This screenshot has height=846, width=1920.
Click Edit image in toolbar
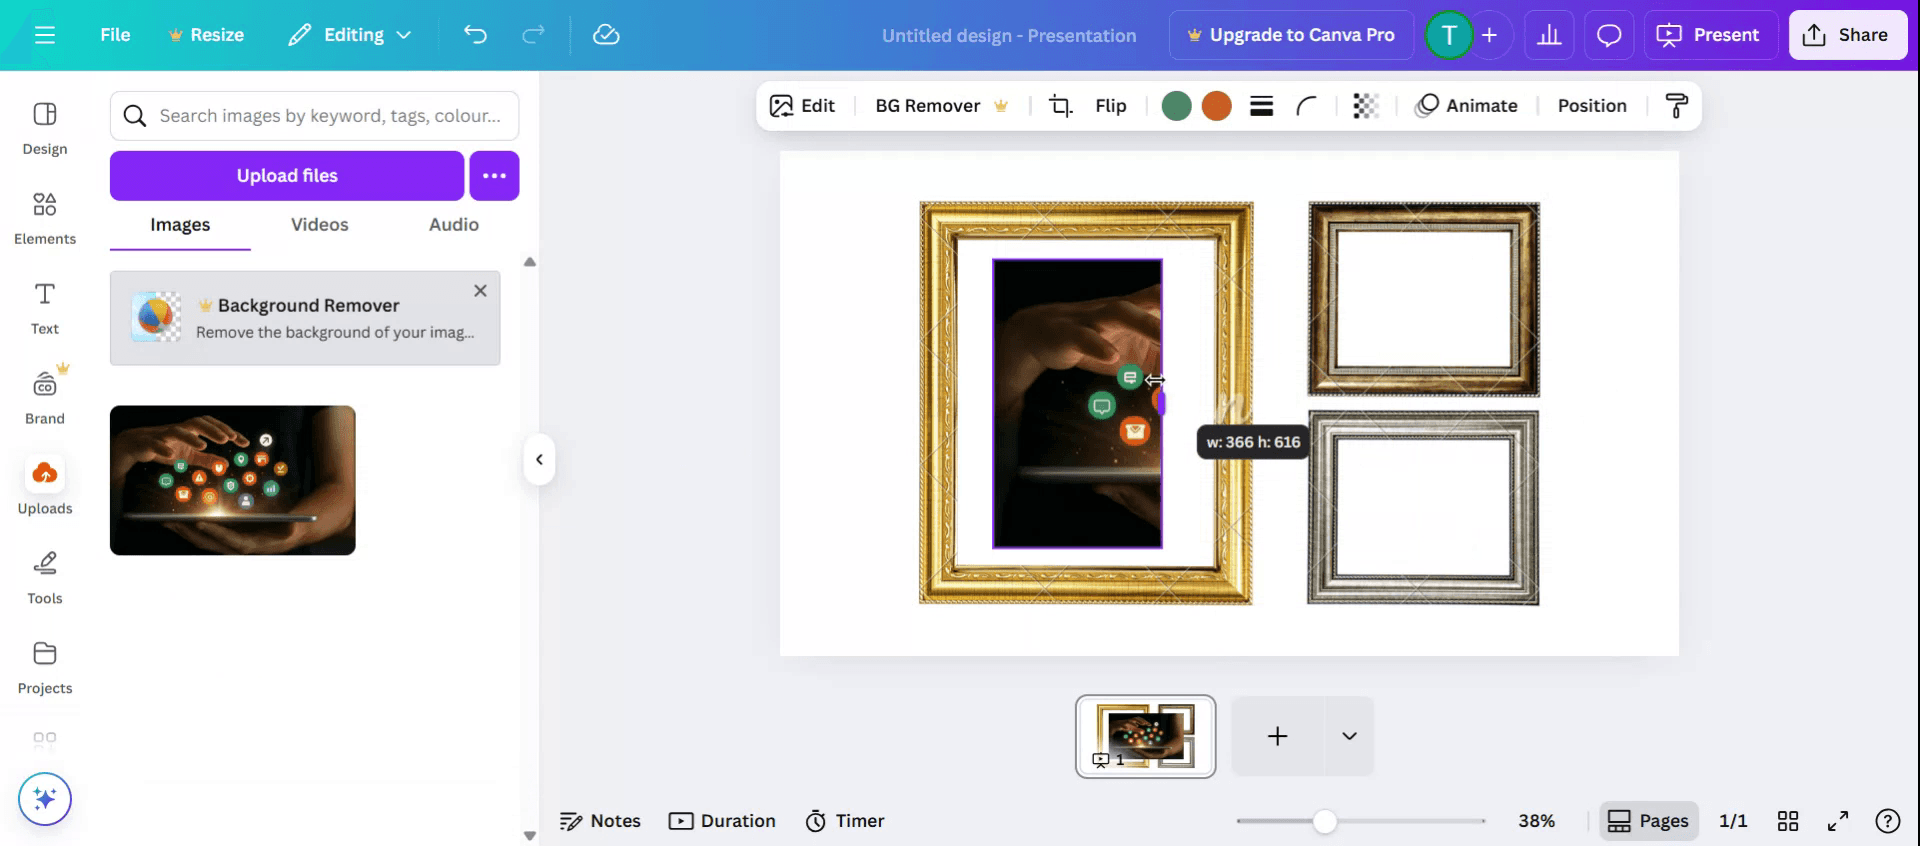click(x=802, y=106)
